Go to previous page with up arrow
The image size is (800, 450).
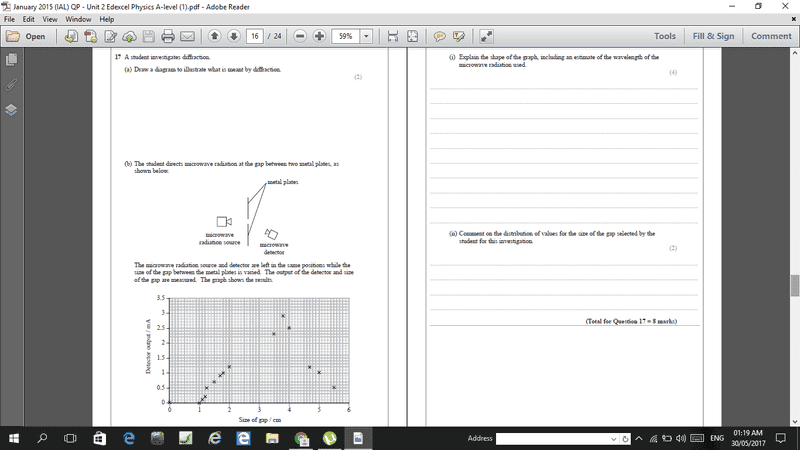[x=214, y=37]
